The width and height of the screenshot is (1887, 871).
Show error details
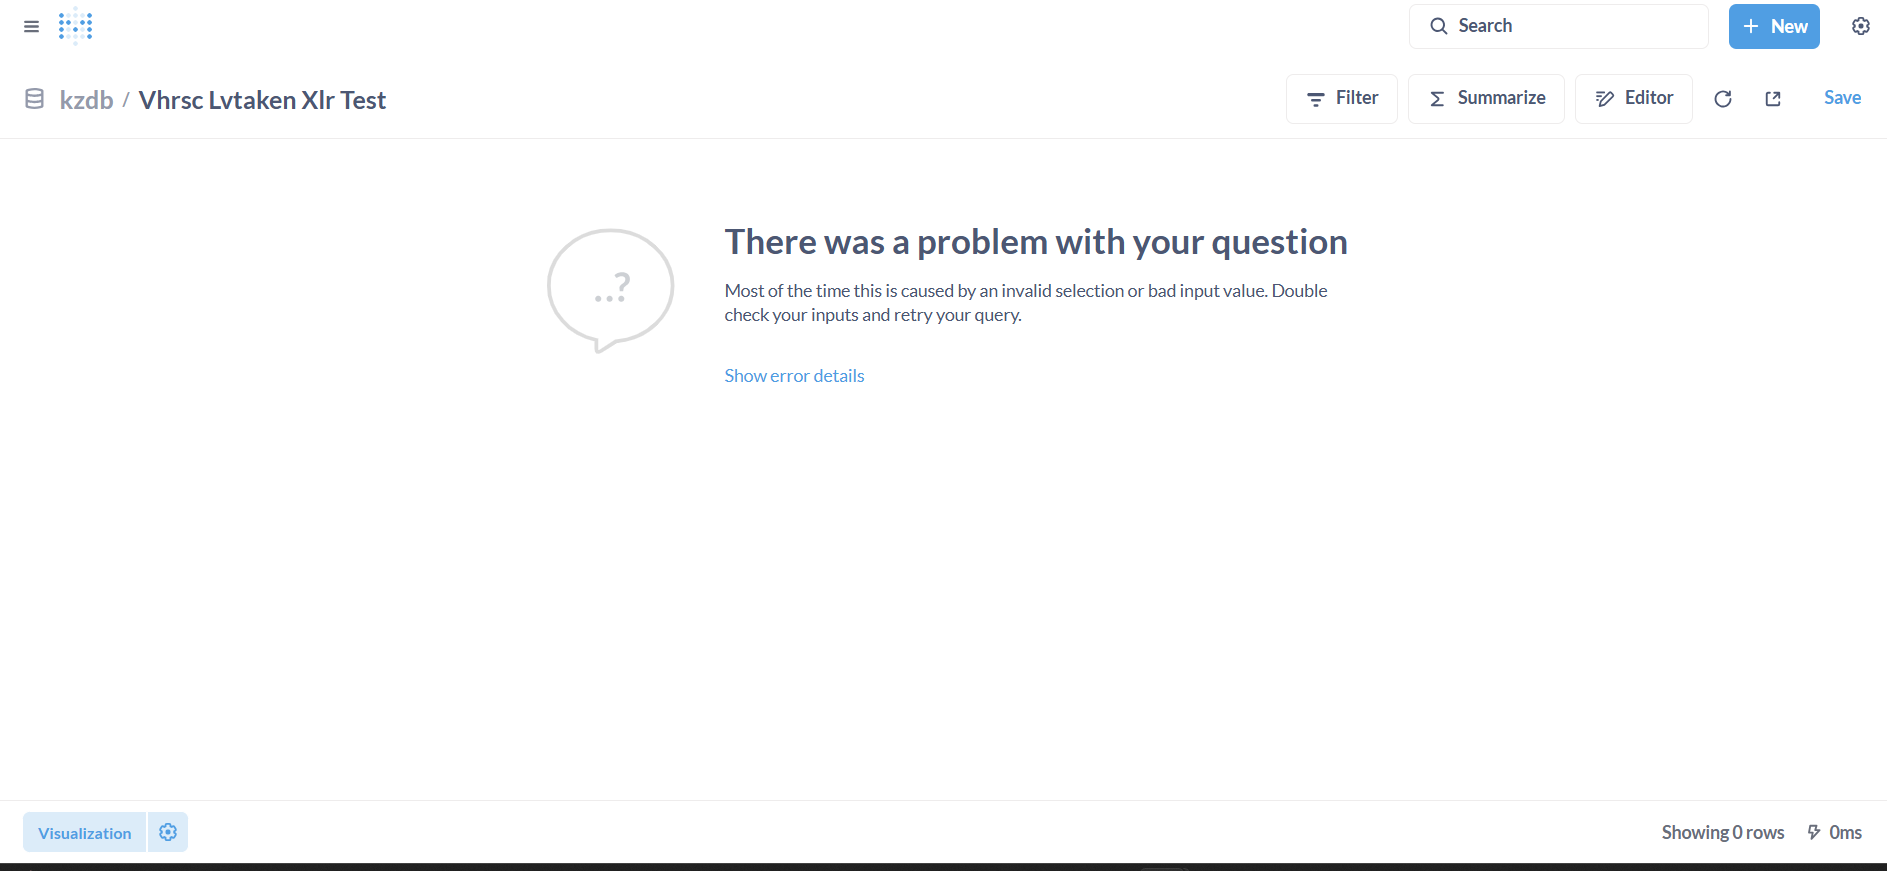pyautogui.click(x=794, y=376)
